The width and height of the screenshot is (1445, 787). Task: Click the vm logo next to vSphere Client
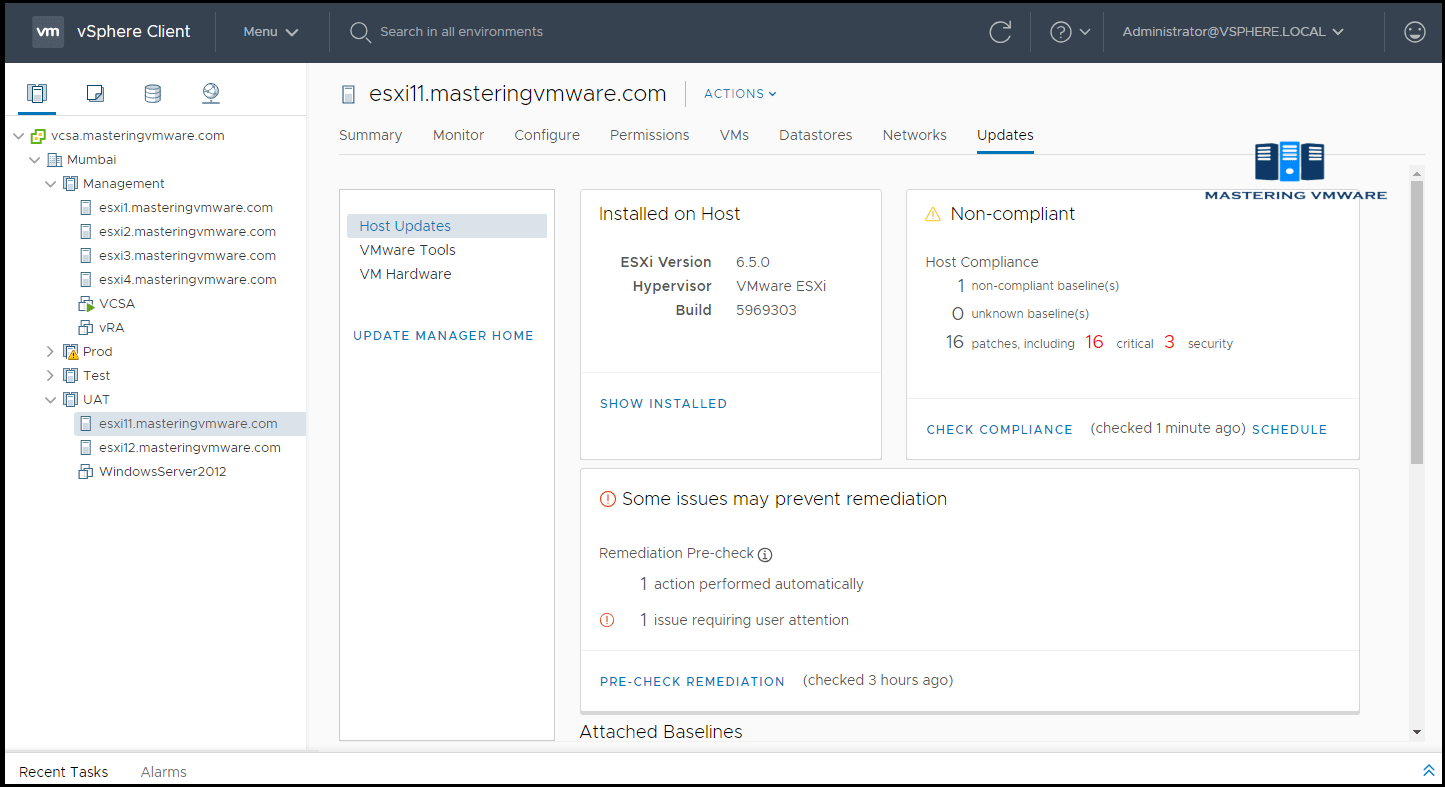point(47,31)
